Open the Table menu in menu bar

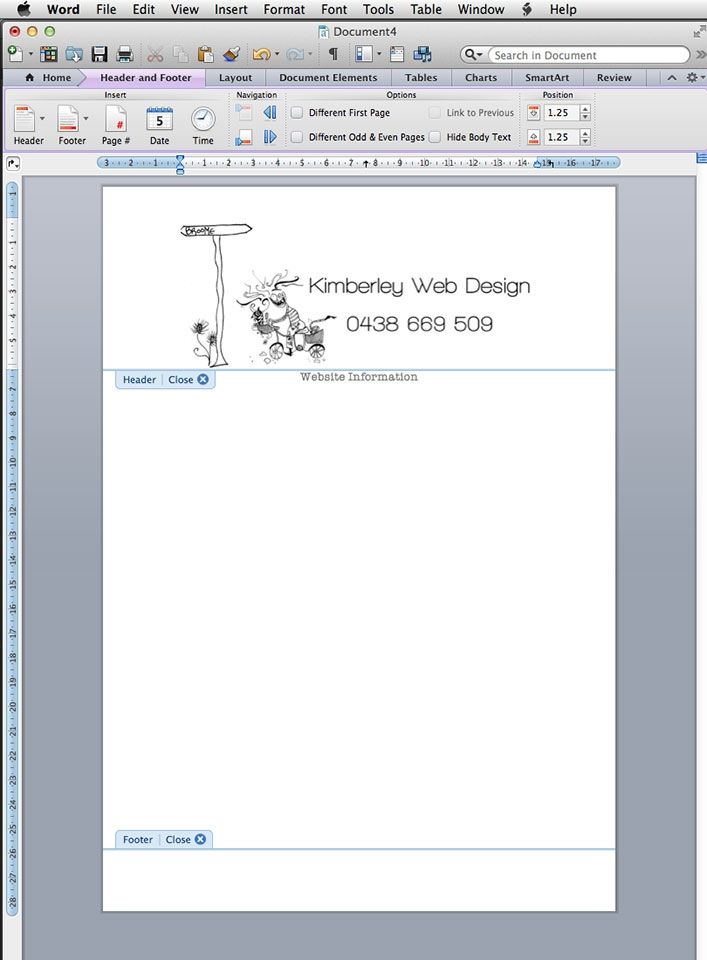pos(425,9)
